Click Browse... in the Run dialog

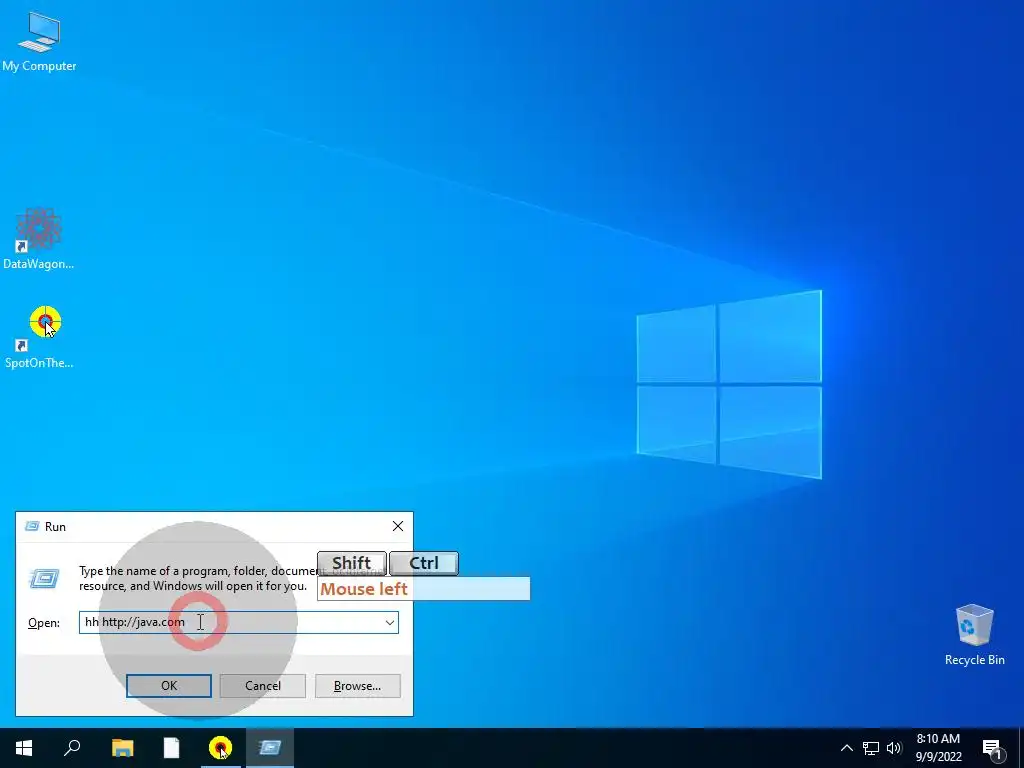(x=357, y=686)
